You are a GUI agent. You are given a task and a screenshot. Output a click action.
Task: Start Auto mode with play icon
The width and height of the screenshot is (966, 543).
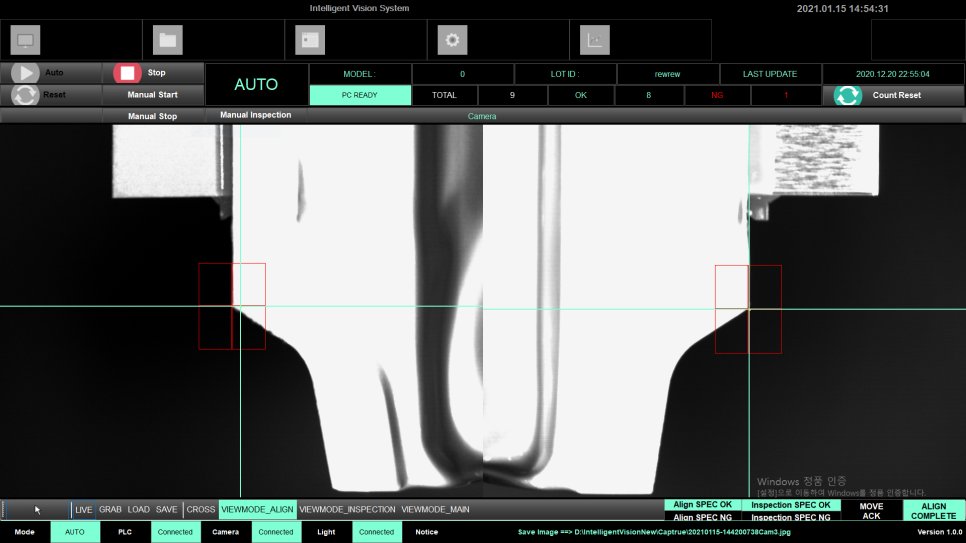click(25, 73)
